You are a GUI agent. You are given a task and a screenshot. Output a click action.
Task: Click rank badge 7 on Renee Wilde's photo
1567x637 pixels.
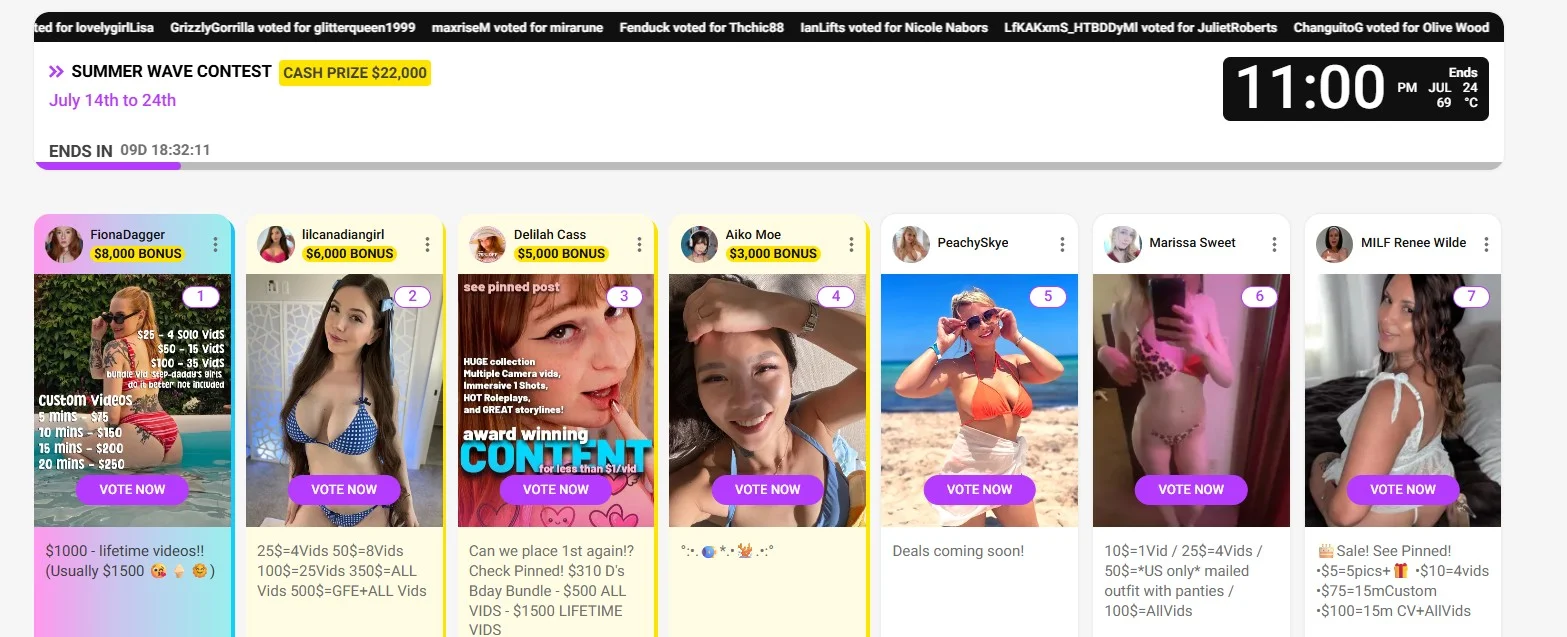click(1471, 296)
